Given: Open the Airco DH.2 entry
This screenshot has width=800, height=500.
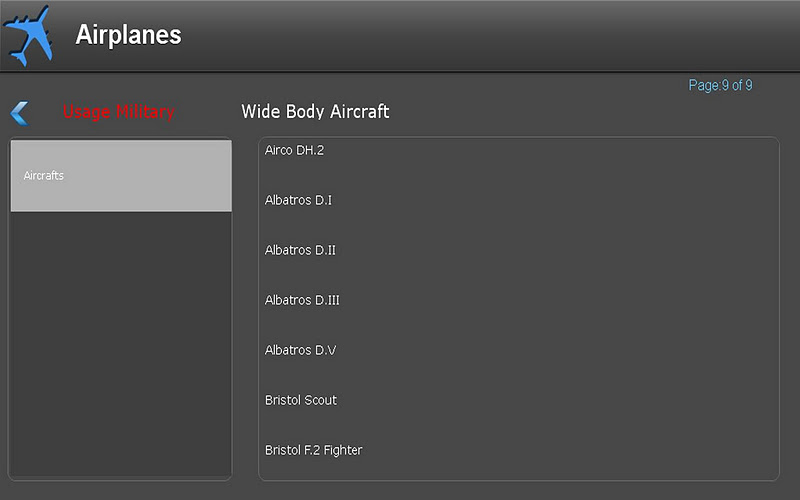Looking at the screenshot, I should click(x=294, y=150).
